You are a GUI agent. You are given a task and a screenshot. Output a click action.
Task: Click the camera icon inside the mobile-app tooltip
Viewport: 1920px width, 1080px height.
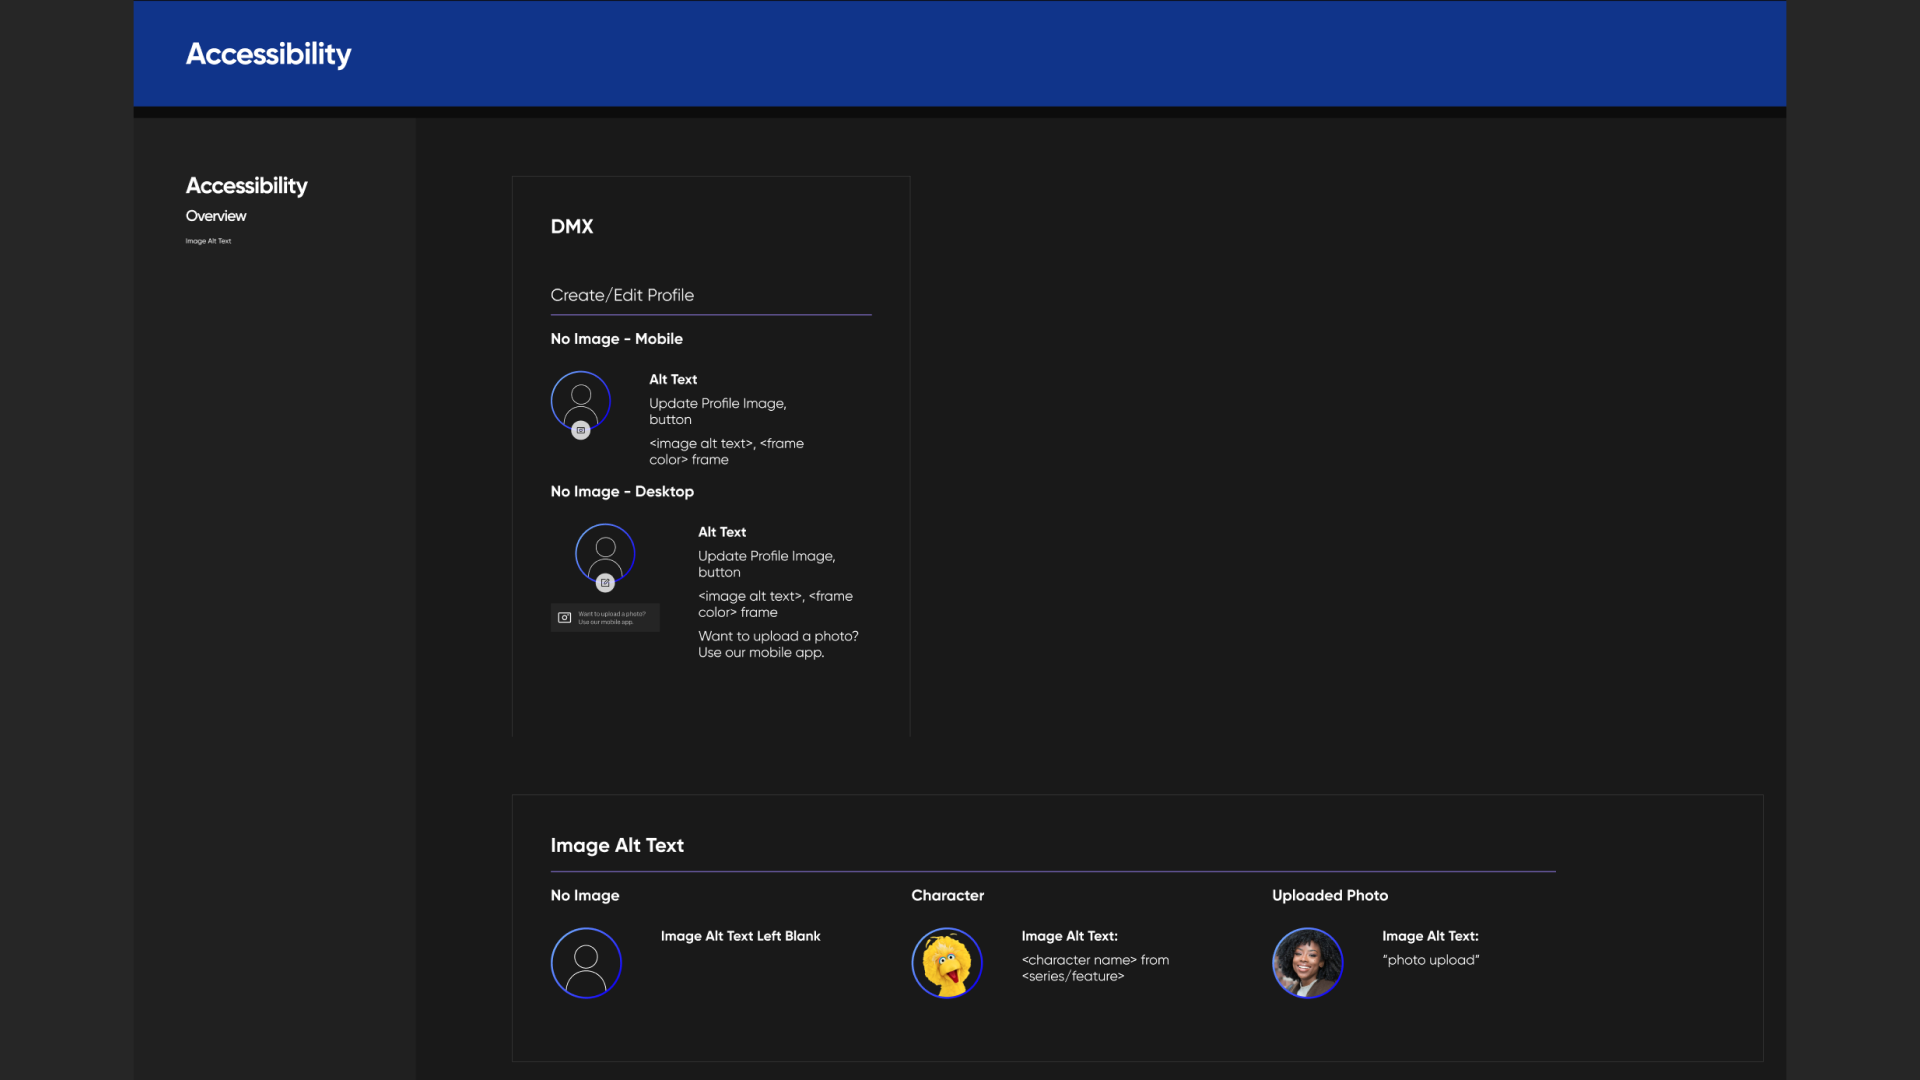(564, 617)
